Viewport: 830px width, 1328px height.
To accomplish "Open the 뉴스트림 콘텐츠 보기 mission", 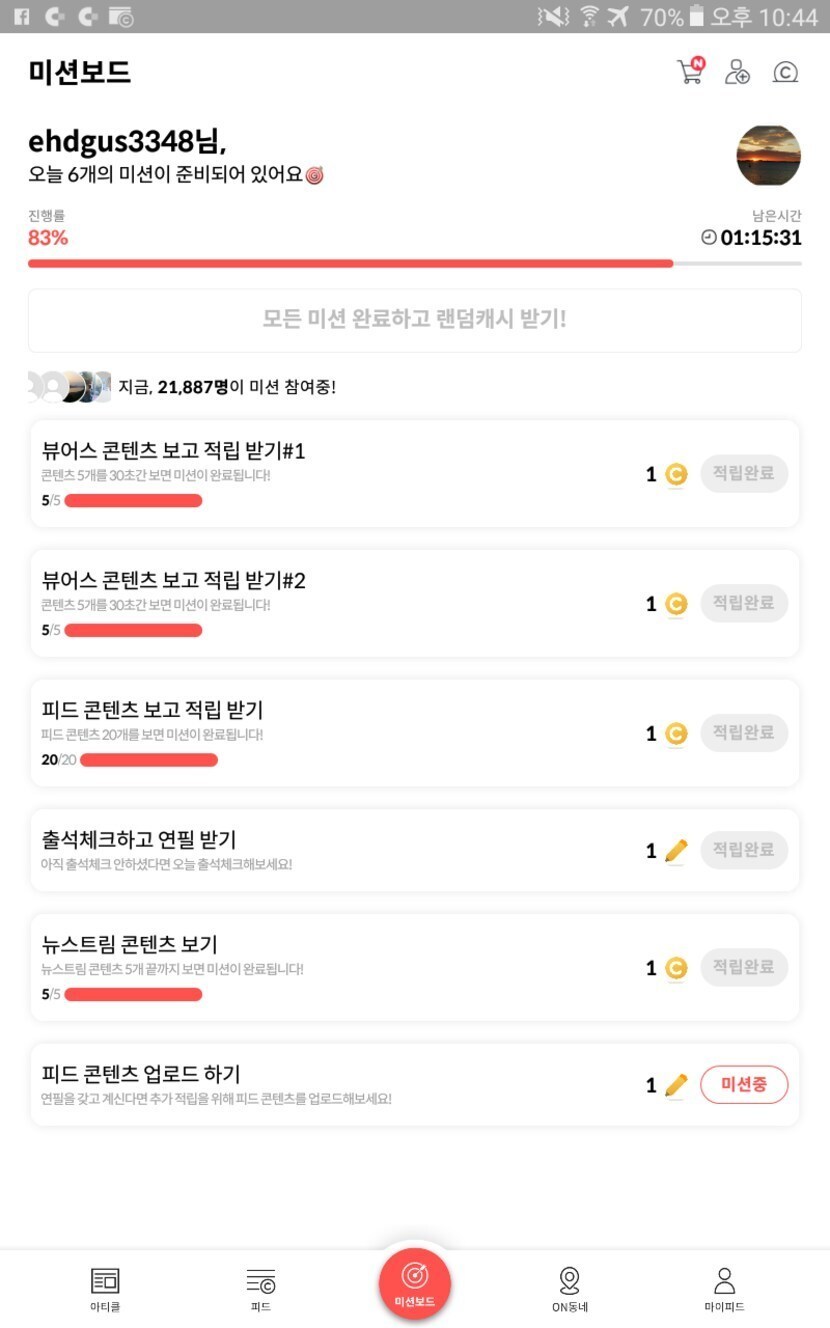I will click(x=300, y=966).
